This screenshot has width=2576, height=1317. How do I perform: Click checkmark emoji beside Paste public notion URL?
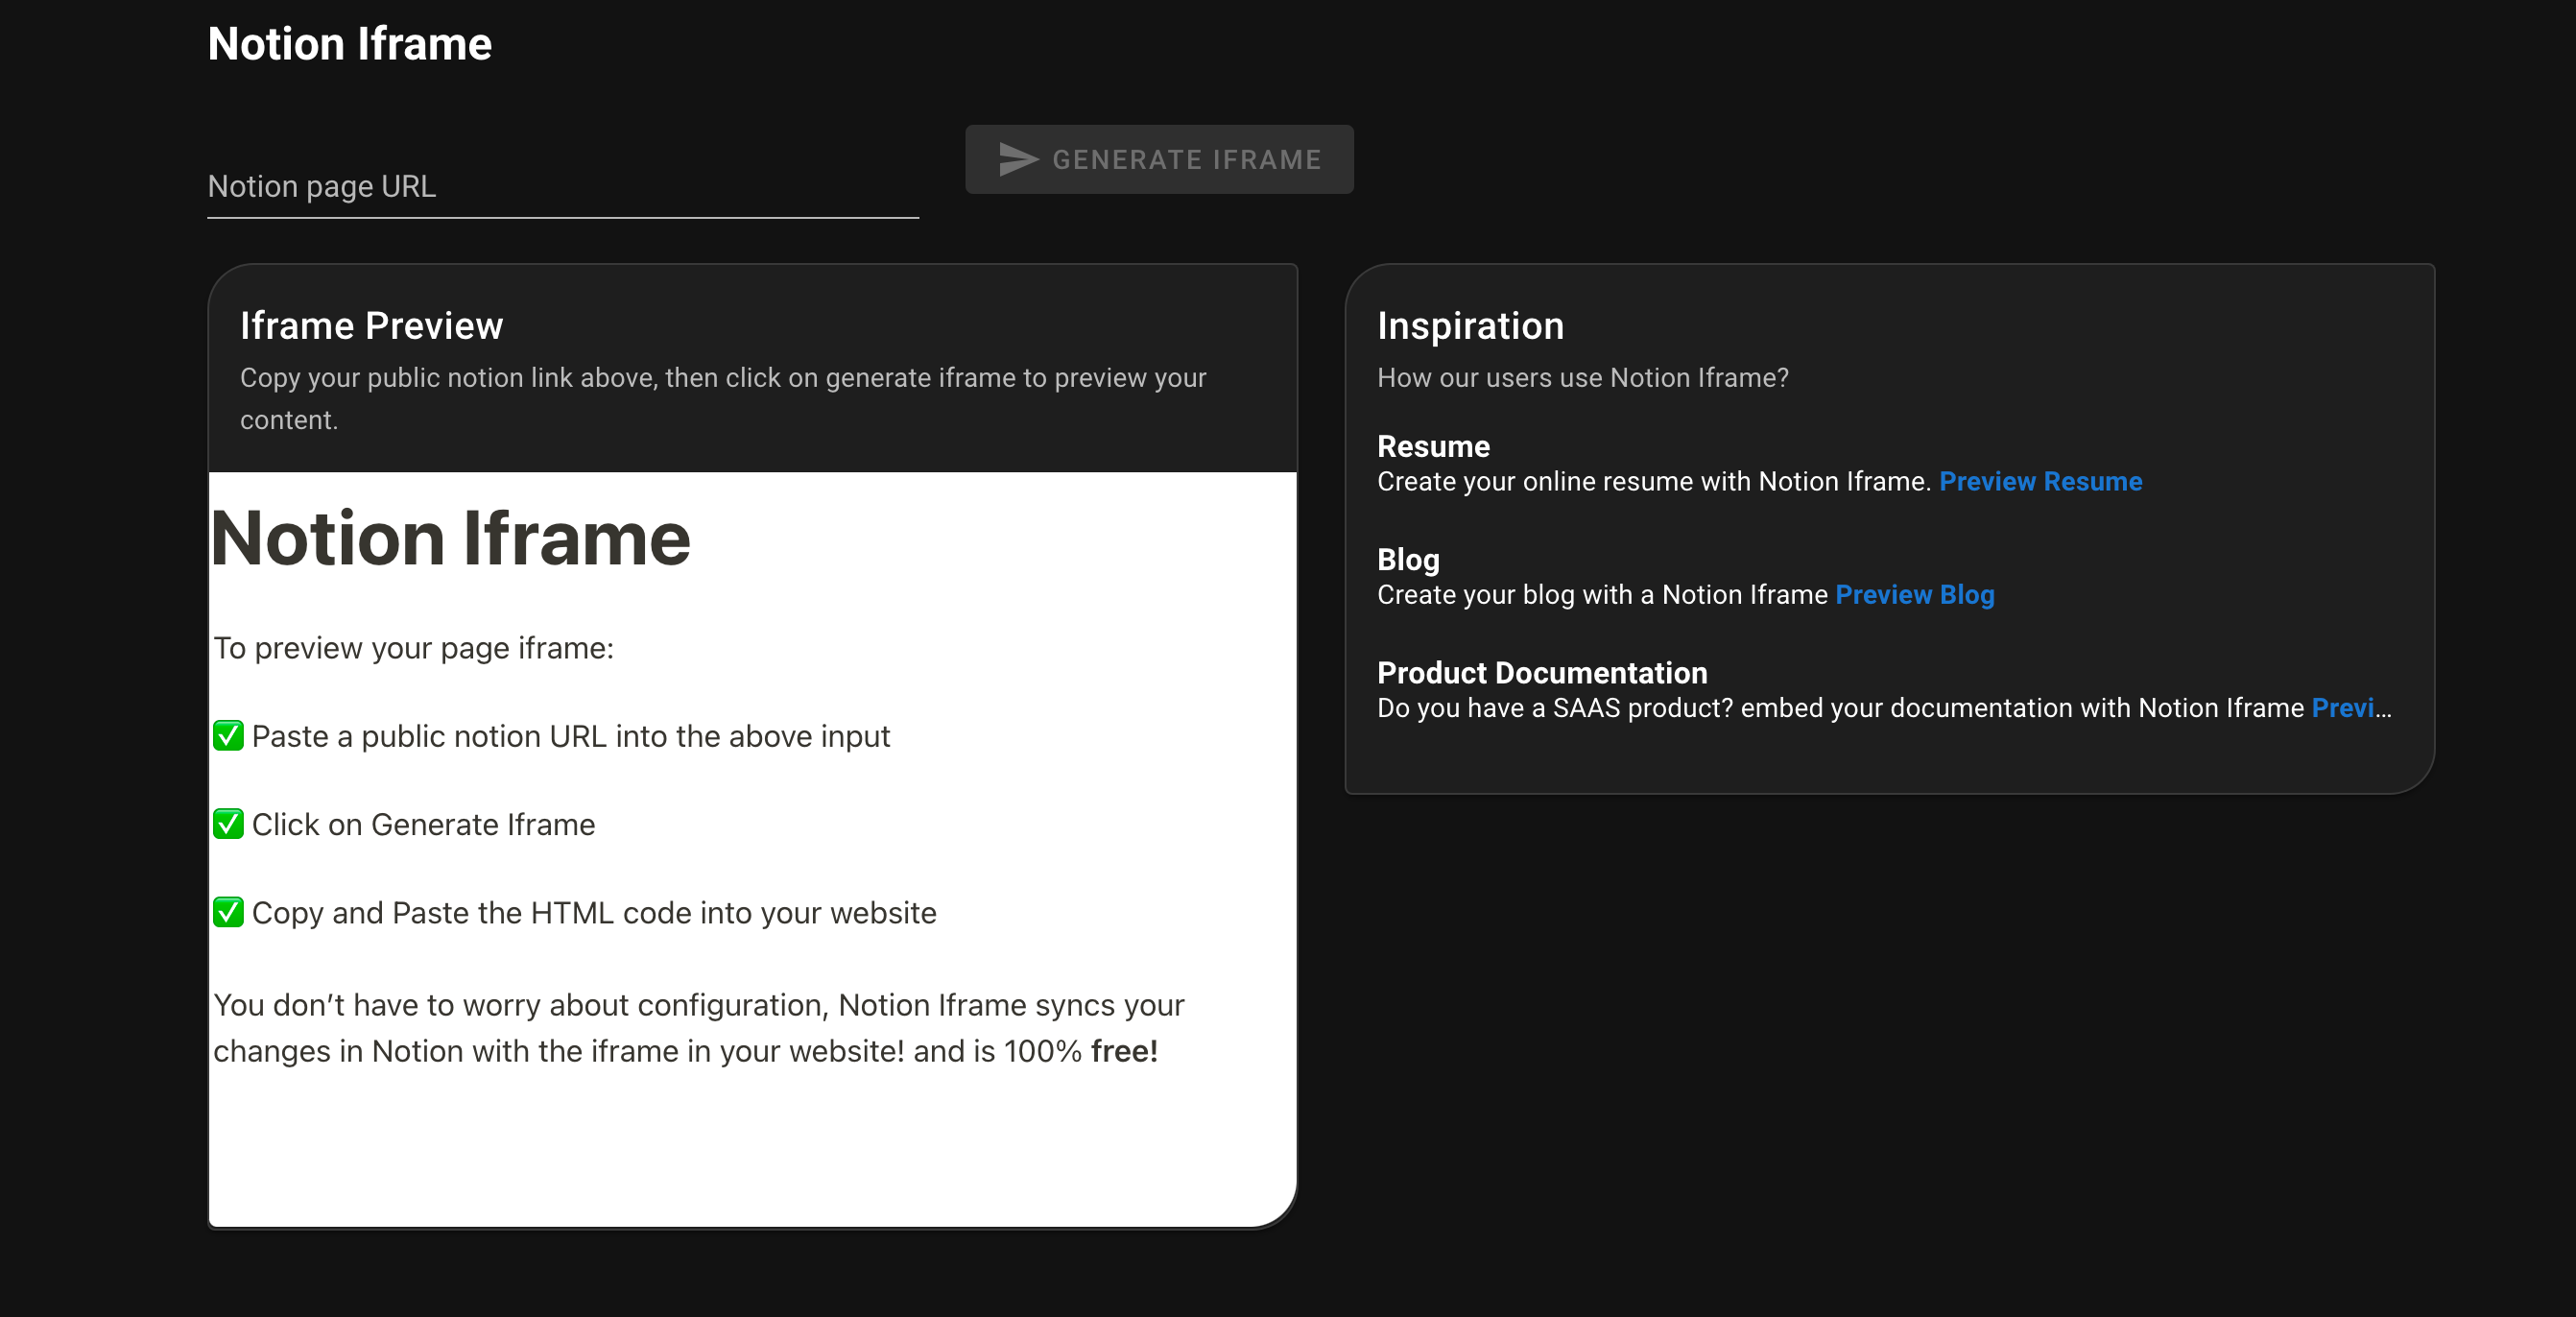click(228, 736)
